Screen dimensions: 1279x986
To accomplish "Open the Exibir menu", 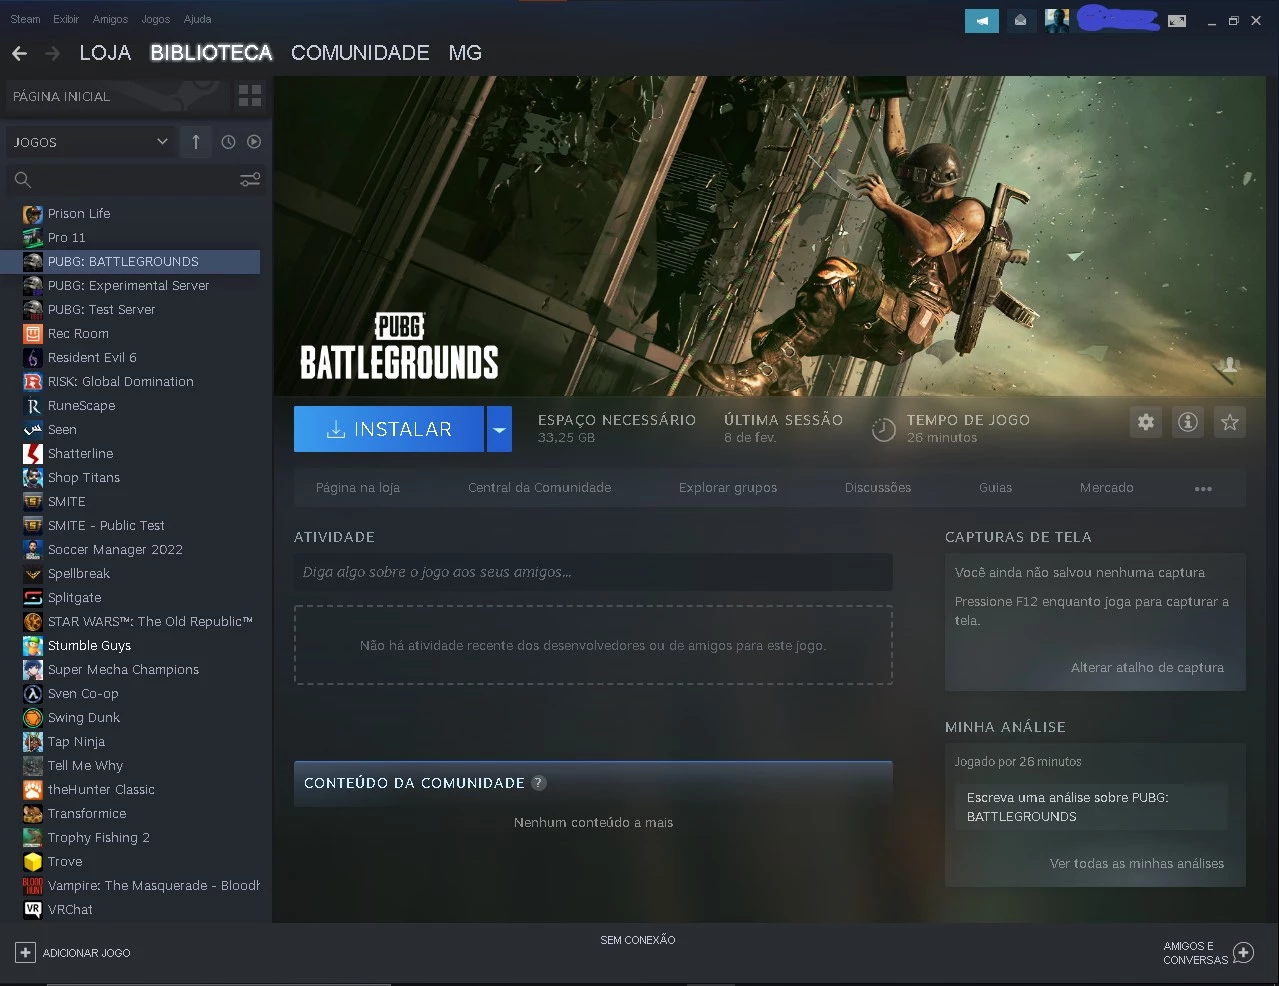I will coord(66,19).
